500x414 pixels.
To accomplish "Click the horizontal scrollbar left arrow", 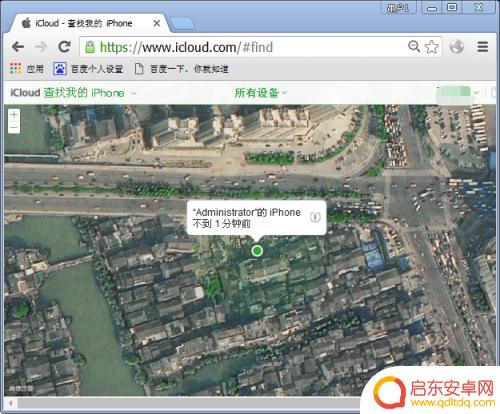I will pyautogui.click(x=11, y=403).
